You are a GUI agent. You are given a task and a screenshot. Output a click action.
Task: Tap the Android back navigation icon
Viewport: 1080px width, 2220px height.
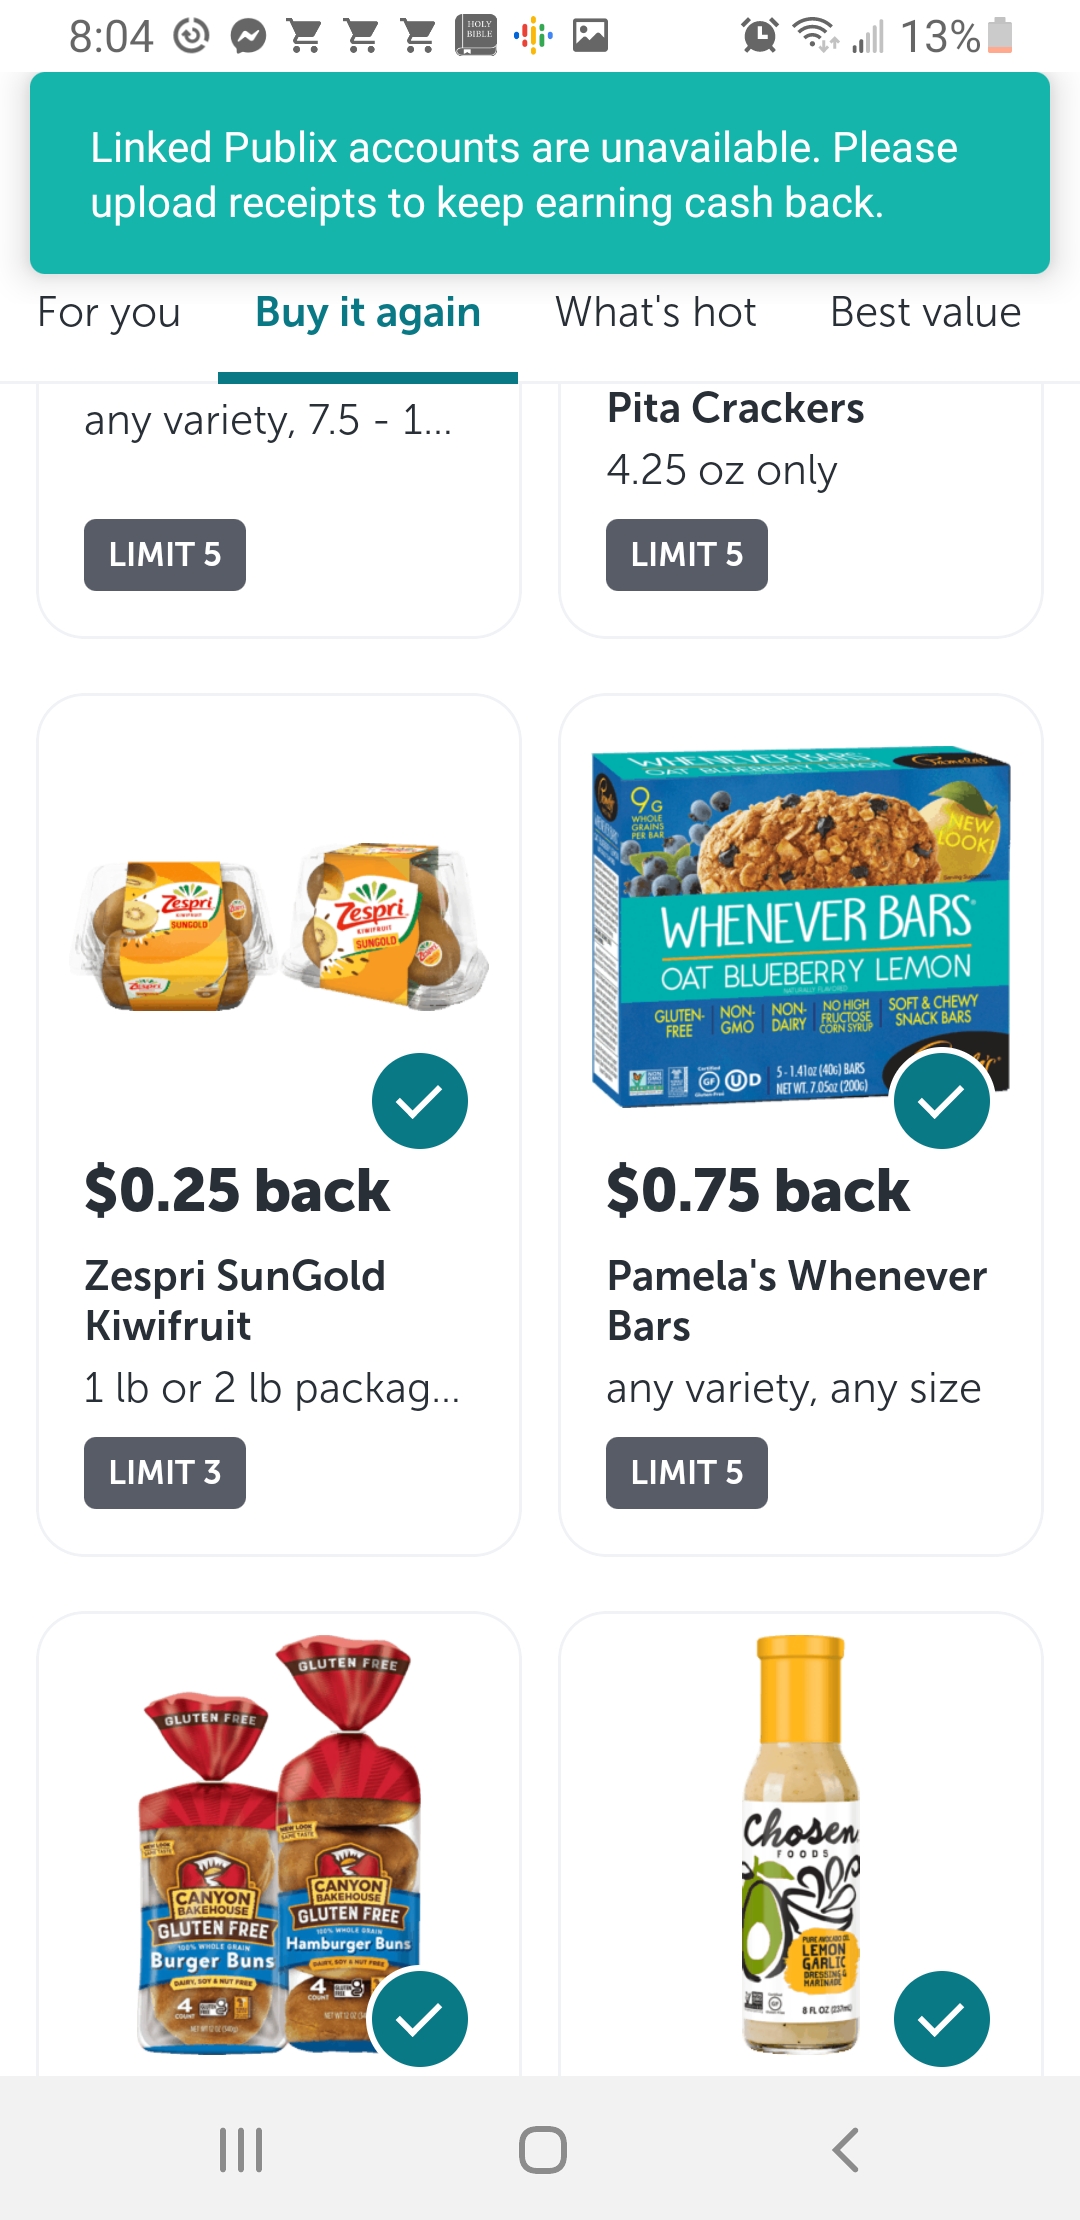coord(845,2150)
